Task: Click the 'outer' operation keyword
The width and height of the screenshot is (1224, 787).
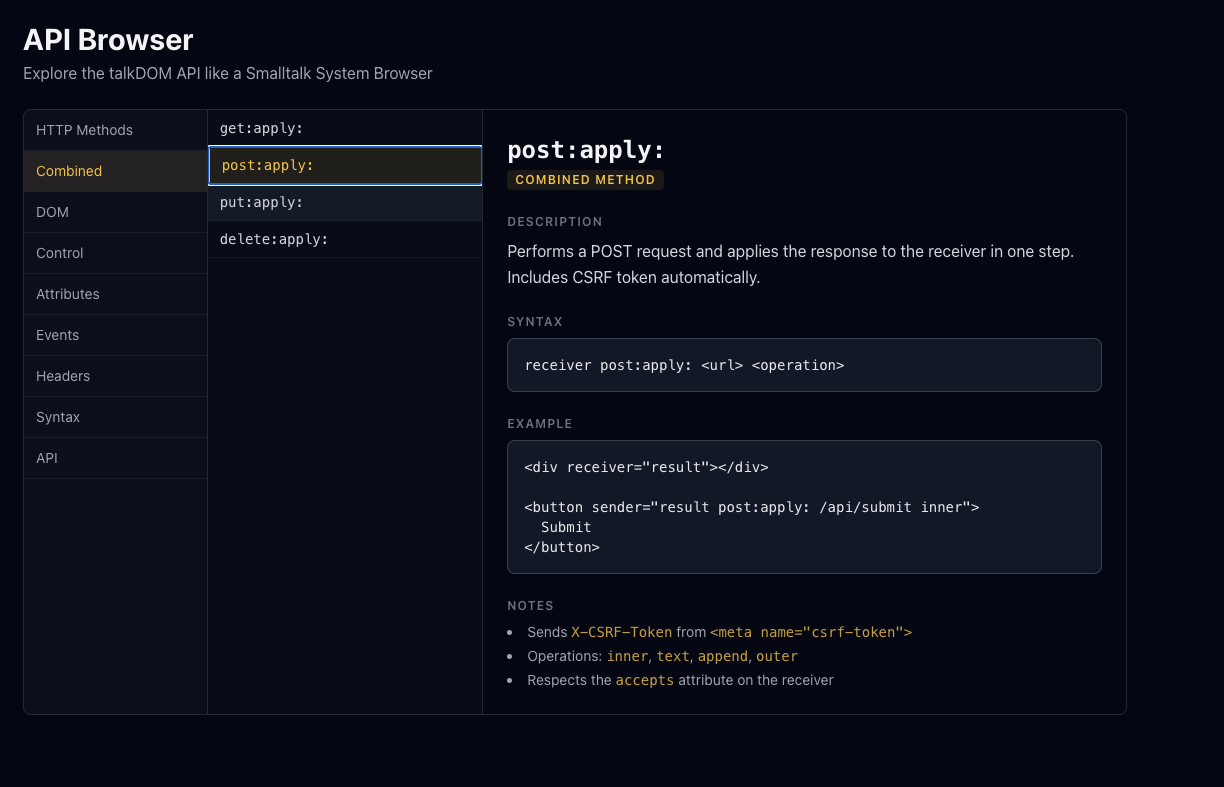Action: (x=777, y=656)
